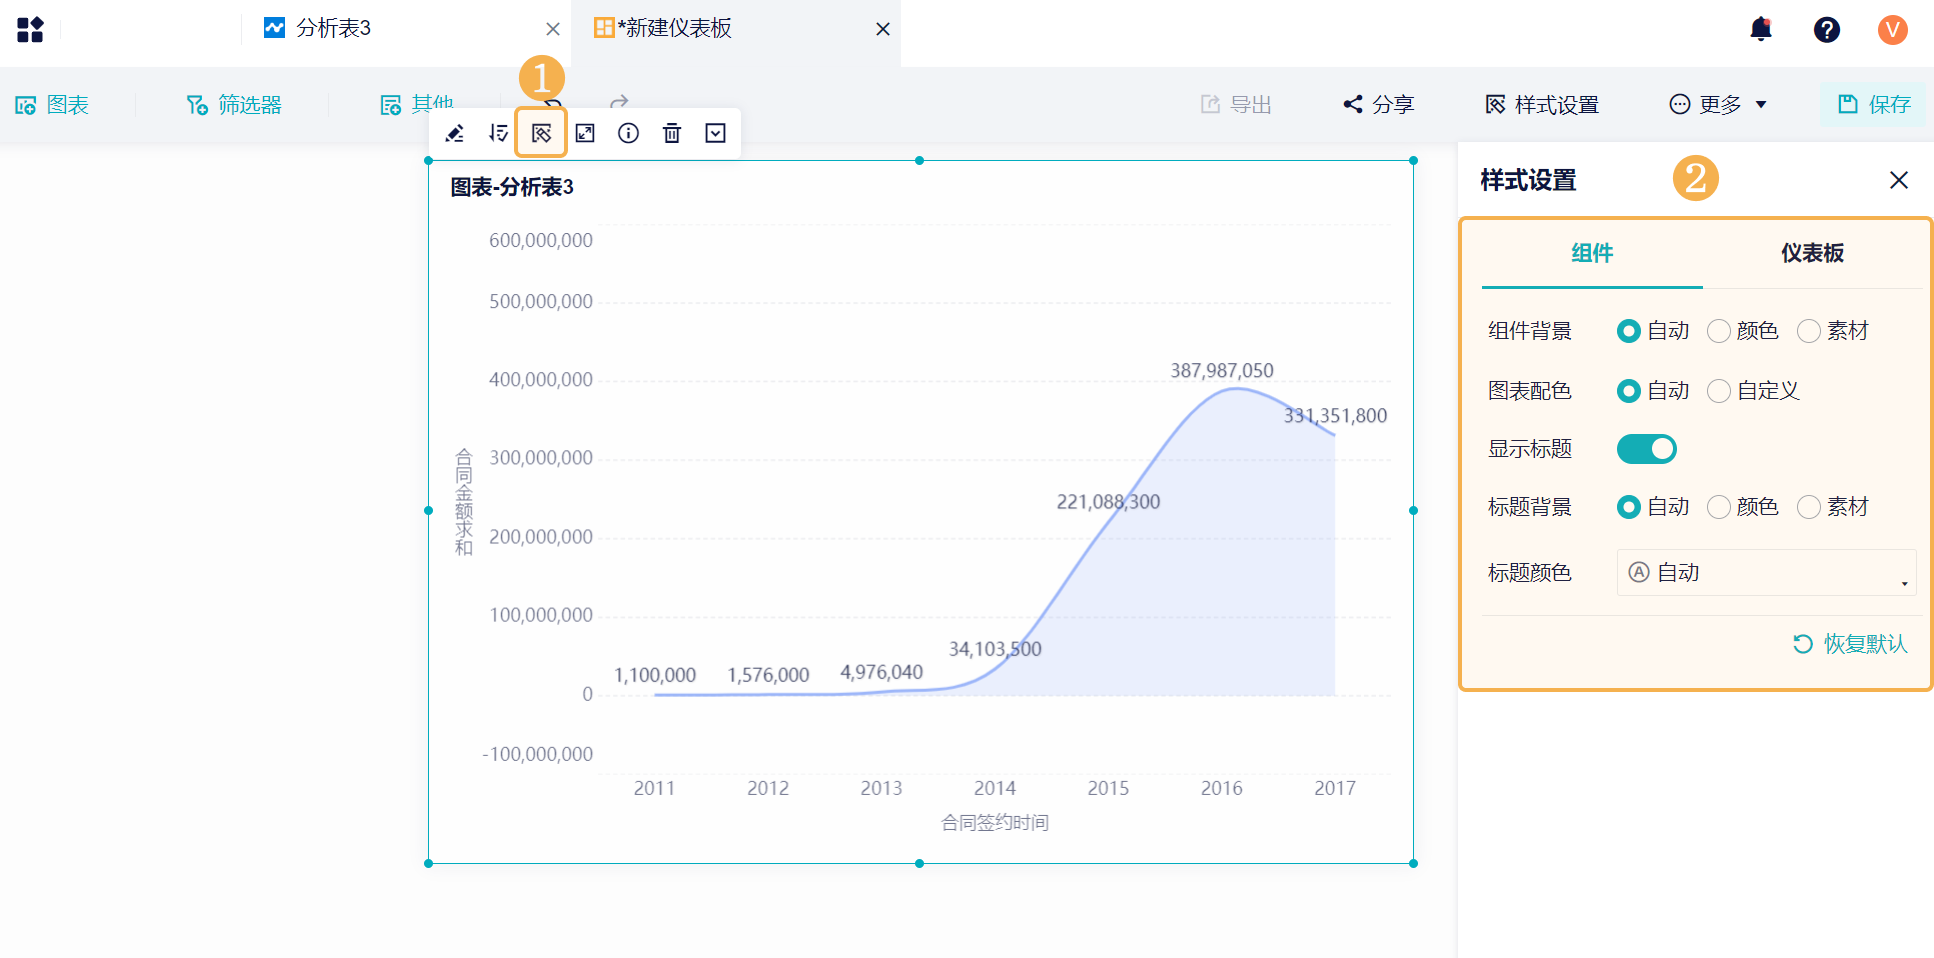Click the 保存 button

[x=1874, y=105]
